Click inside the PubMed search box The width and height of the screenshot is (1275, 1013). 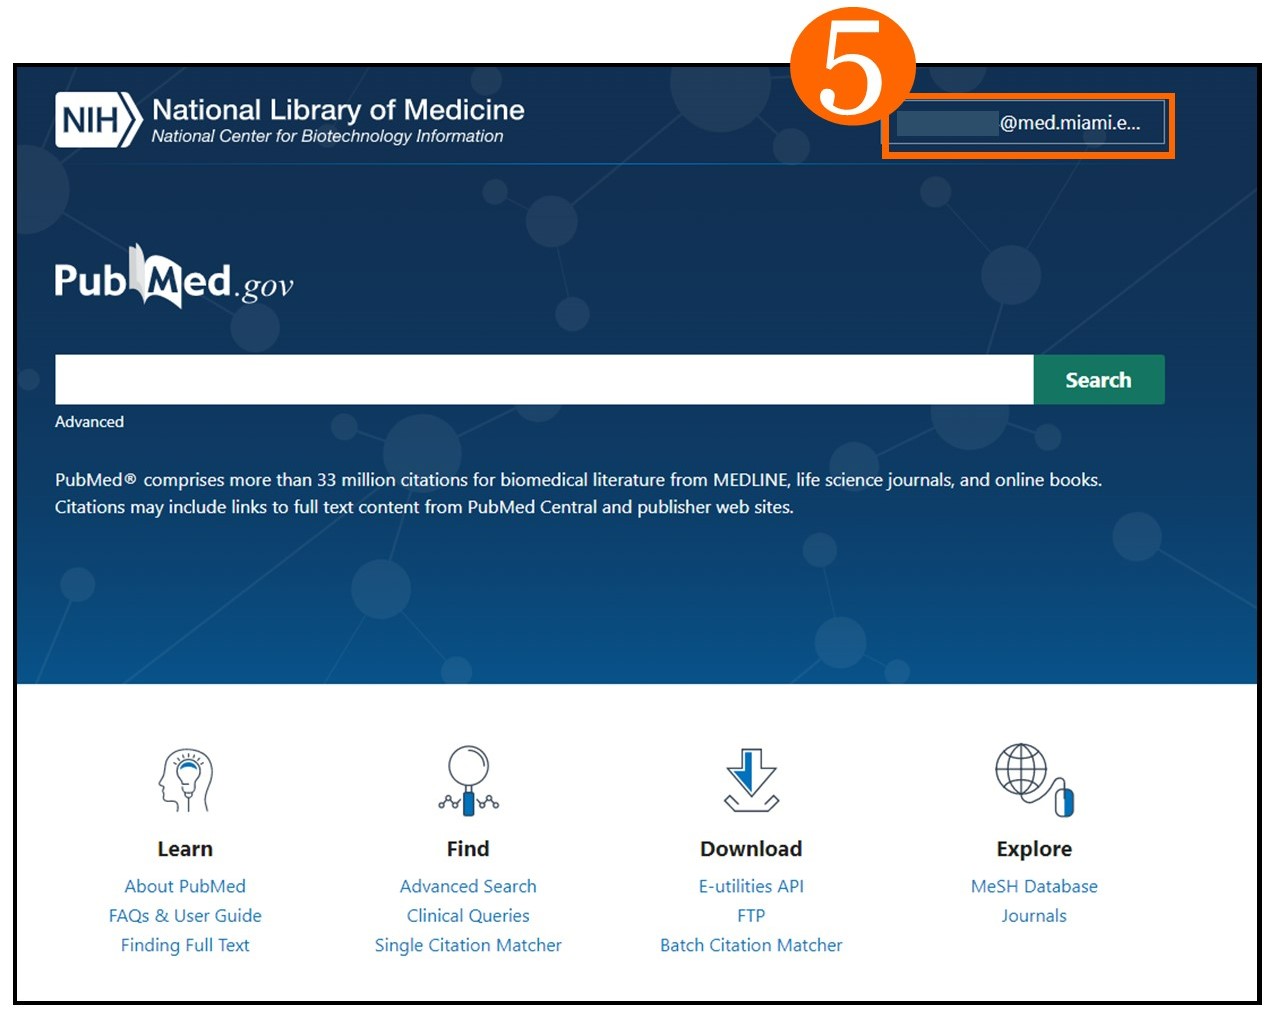(x=540, y=379)
